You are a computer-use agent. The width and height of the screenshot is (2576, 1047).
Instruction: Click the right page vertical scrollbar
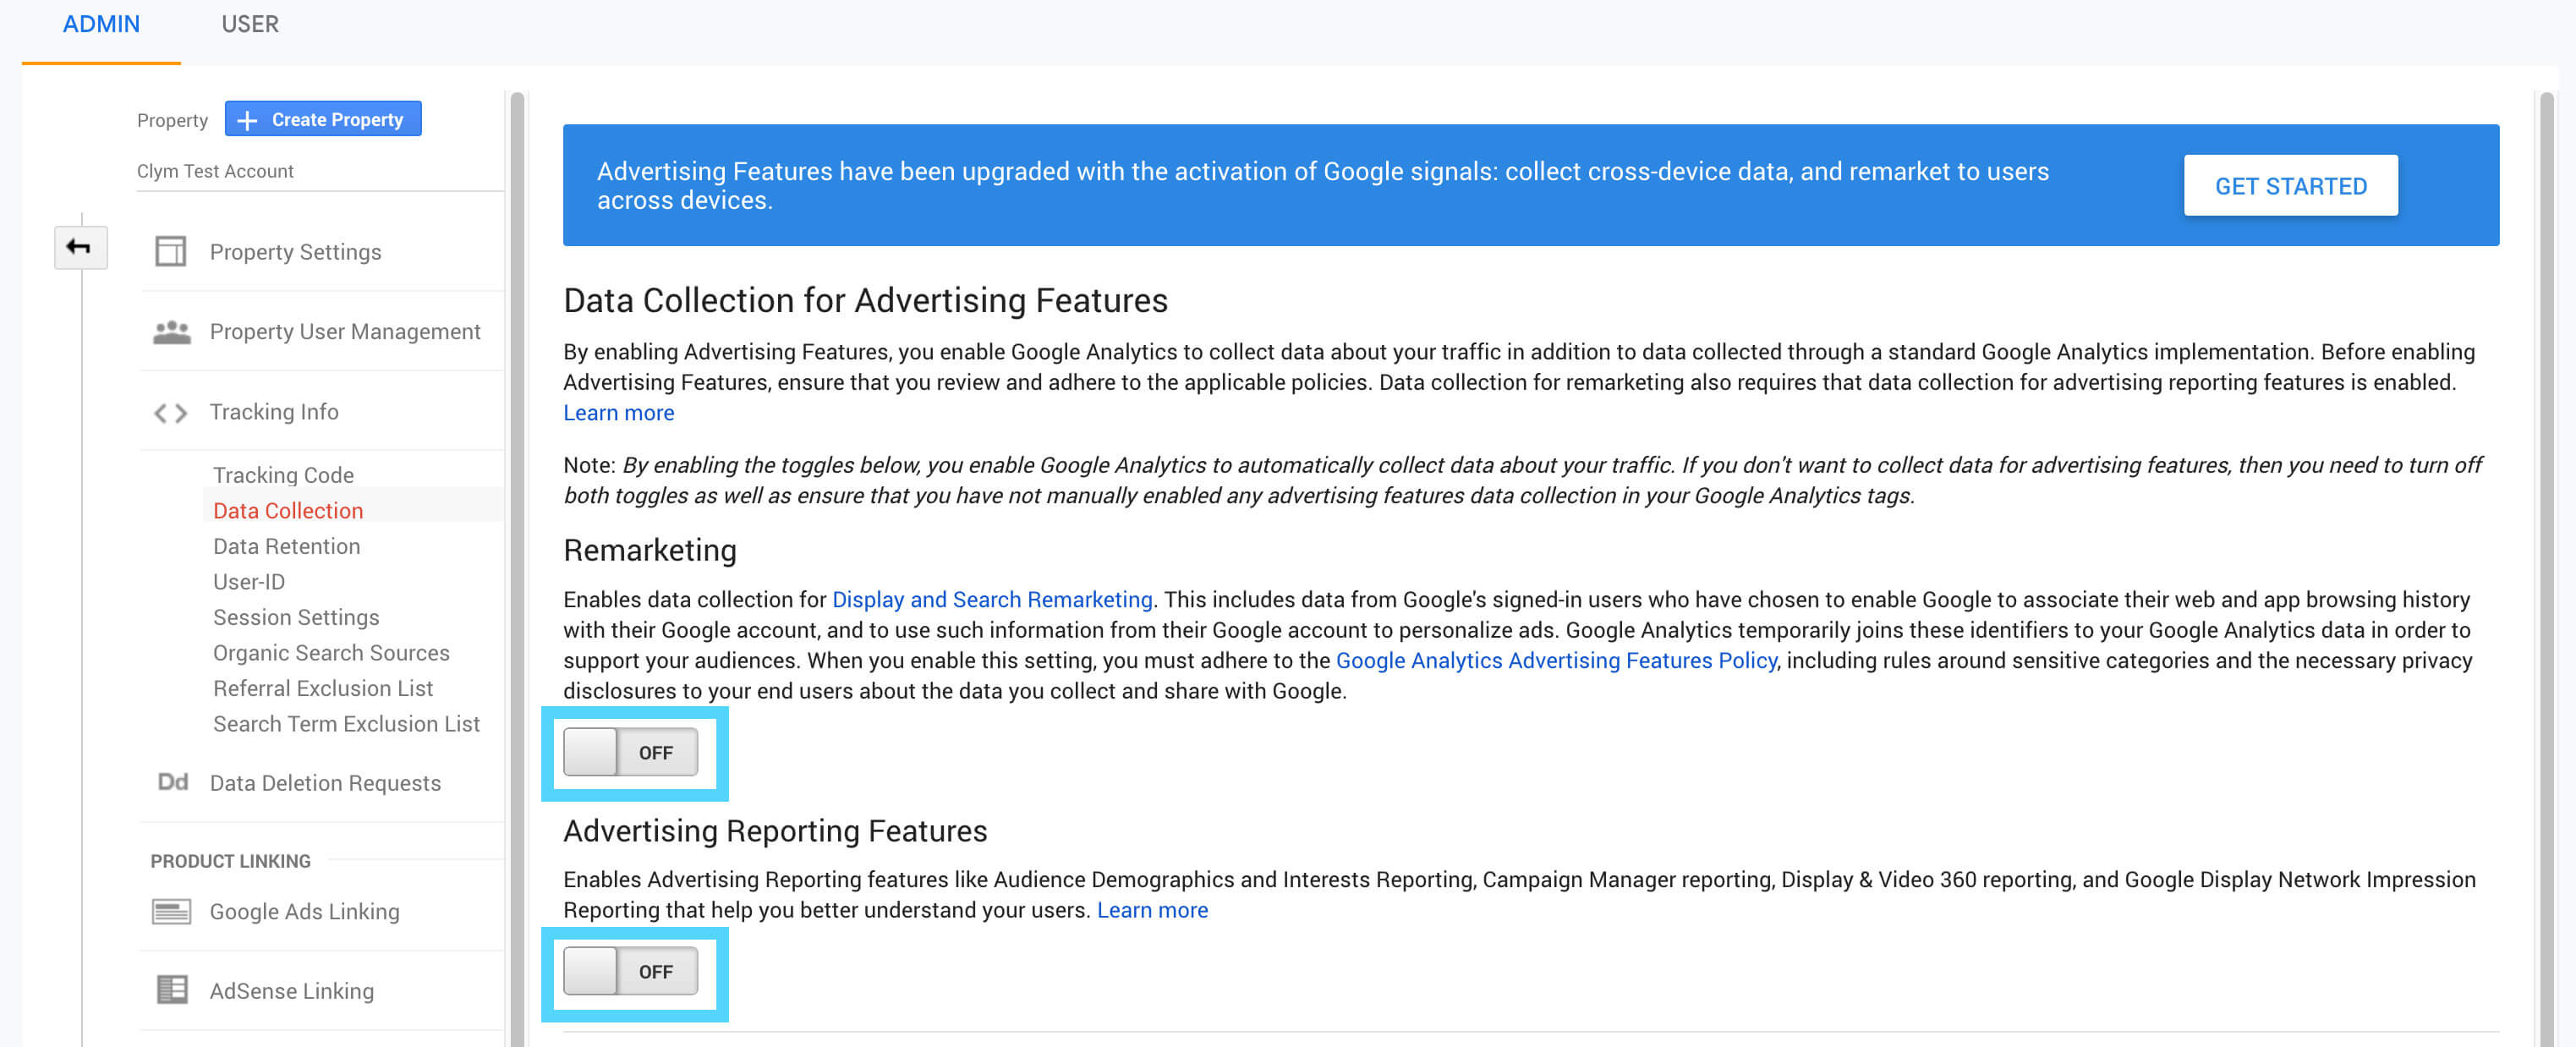(2546, 570)
